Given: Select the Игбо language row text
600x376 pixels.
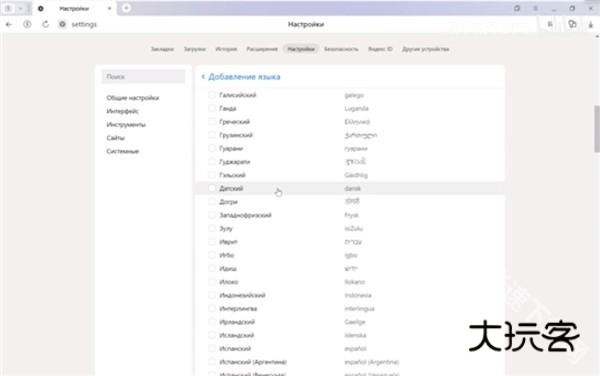Looking at the screenshot, I should pos(227,255).
